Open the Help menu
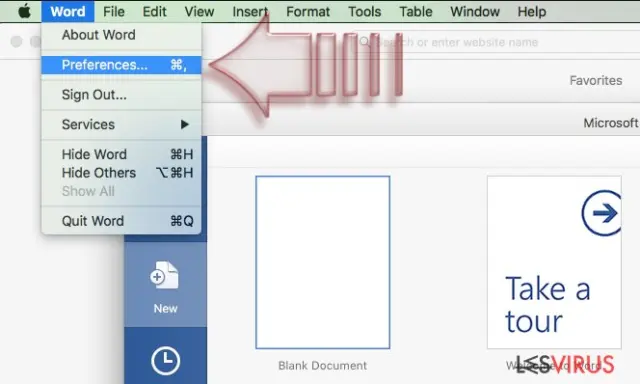 (532, 11)
